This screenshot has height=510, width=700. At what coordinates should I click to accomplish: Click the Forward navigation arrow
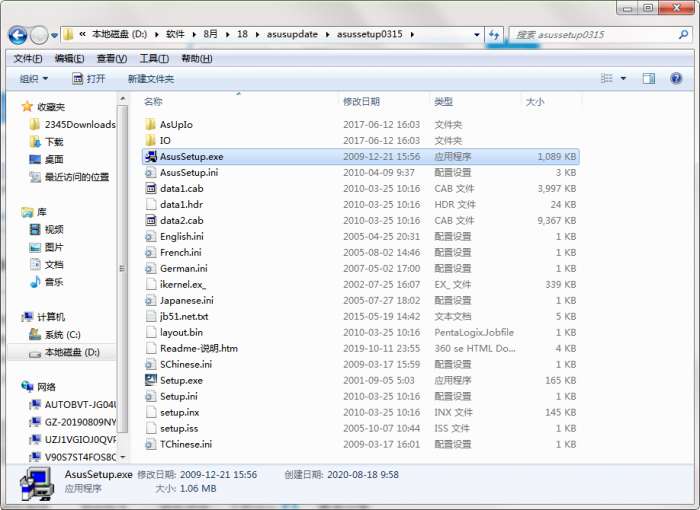coord(39,35)
